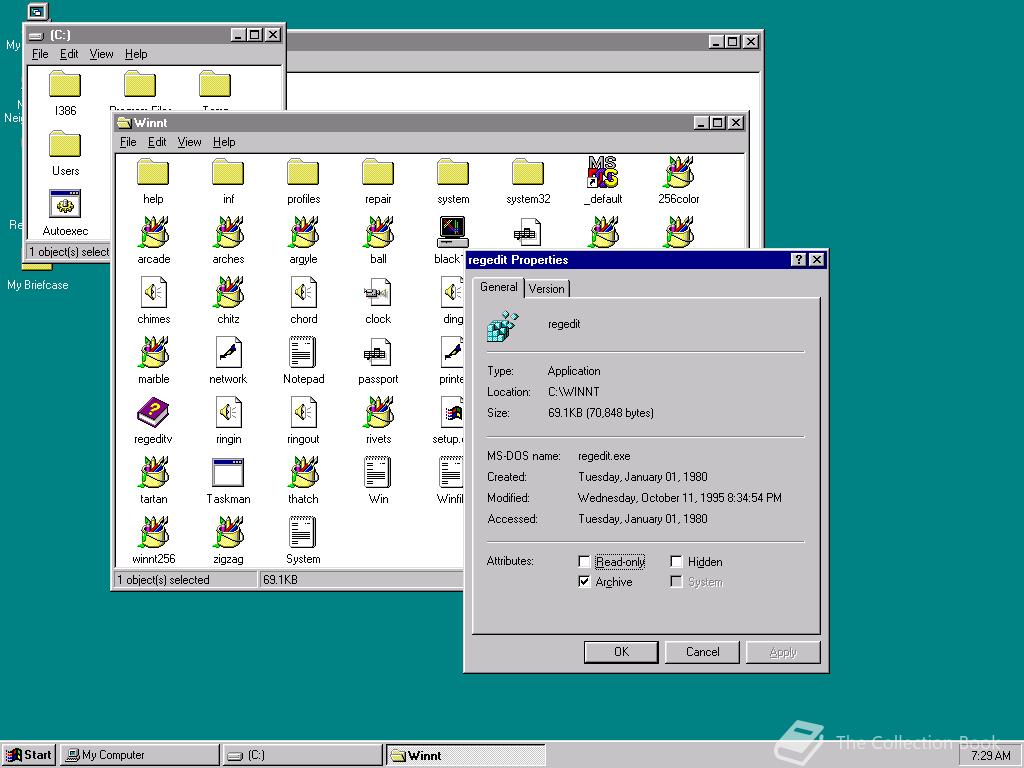
Task: Select the Win text file icon
Action: 378,472
